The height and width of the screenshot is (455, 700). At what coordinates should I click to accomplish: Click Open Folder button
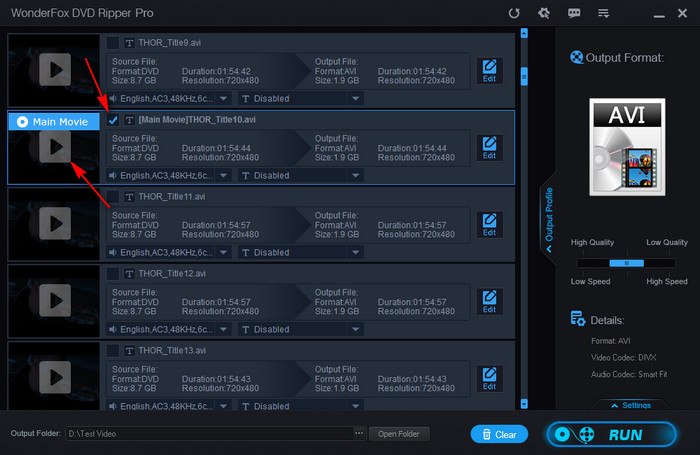click(399, 434)
